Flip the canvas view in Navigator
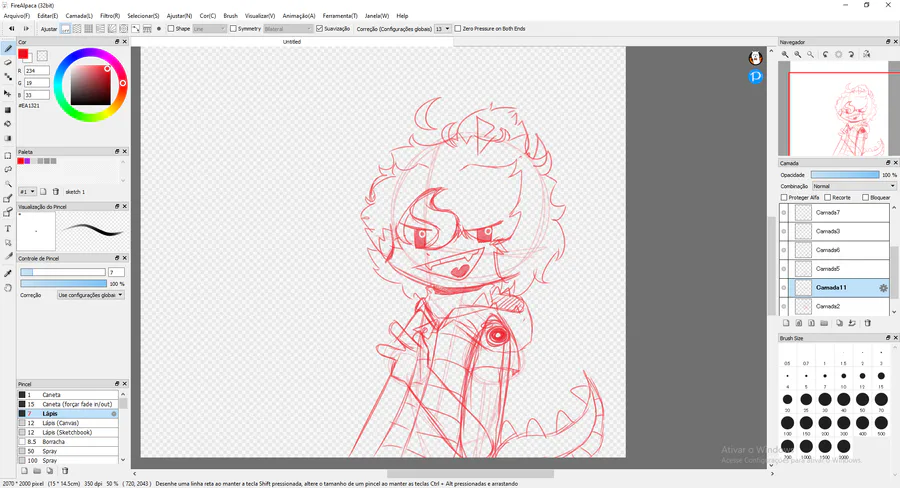The height and width of the screenshot is (488, 900). point(867,54)
